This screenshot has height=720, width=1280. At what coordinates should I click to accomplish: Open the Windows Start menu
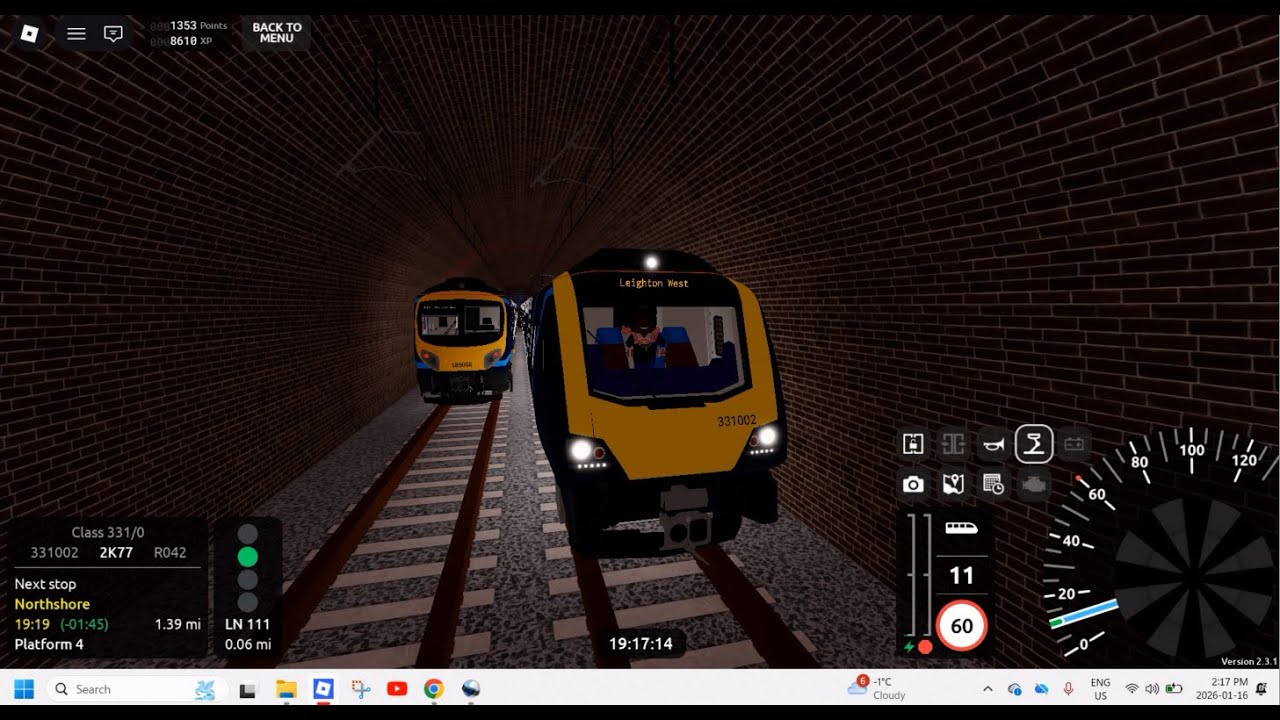pos(24,689)
